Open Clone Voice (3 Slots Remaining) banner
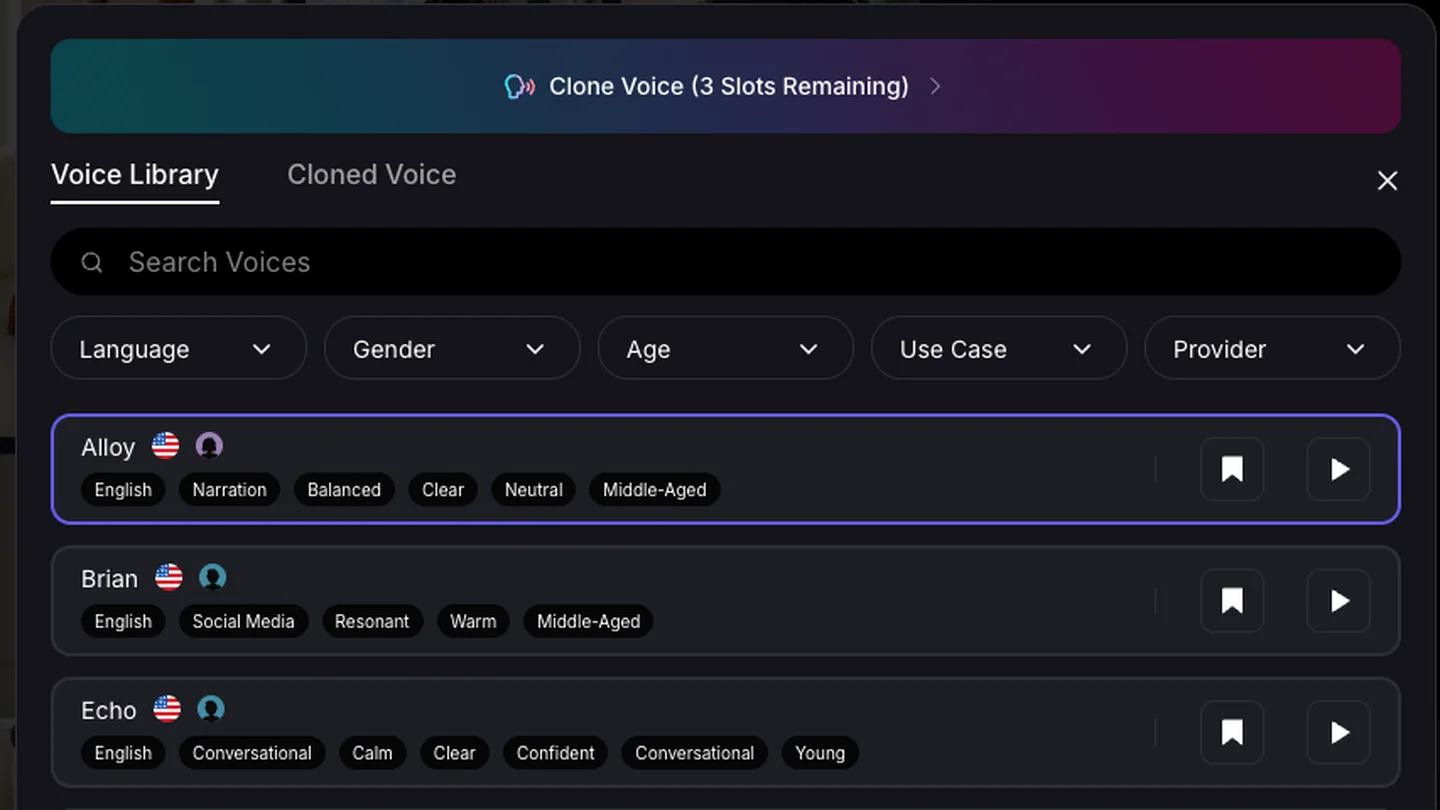This screenshot has width=1440, height=810. [725, 86]
